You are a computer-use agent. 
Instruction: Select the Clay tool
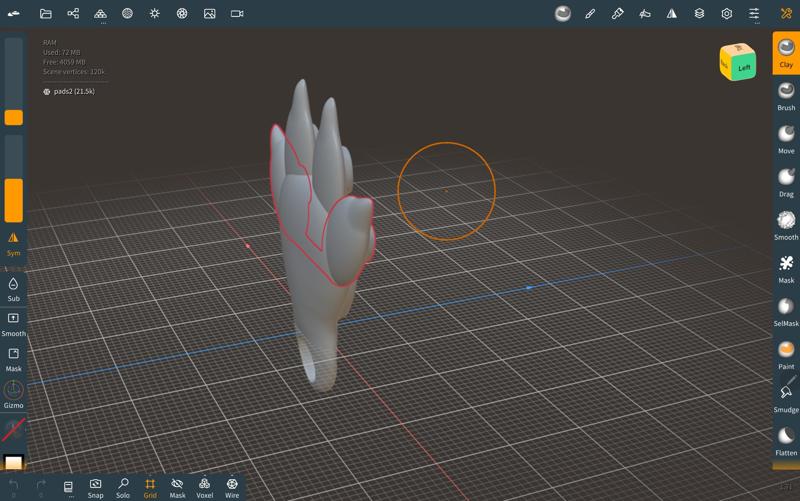tap(786, 53)
